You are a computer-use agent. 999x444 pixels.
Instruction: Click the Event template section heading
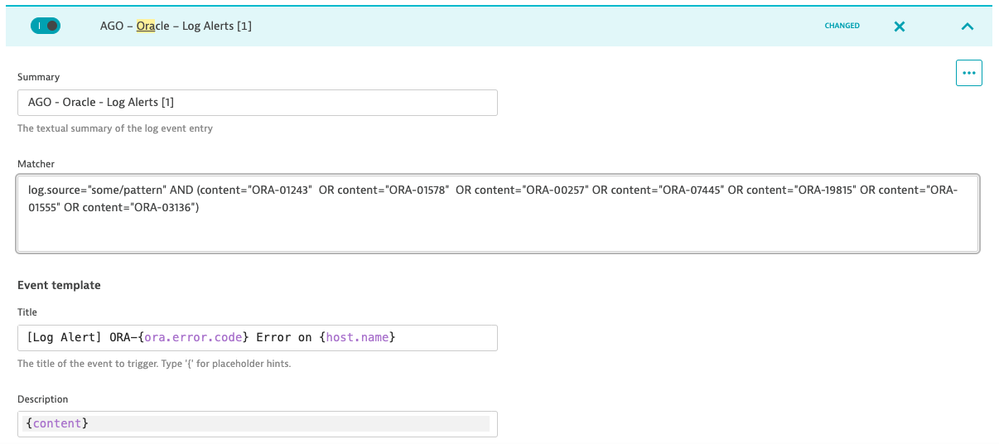point(59,285)
